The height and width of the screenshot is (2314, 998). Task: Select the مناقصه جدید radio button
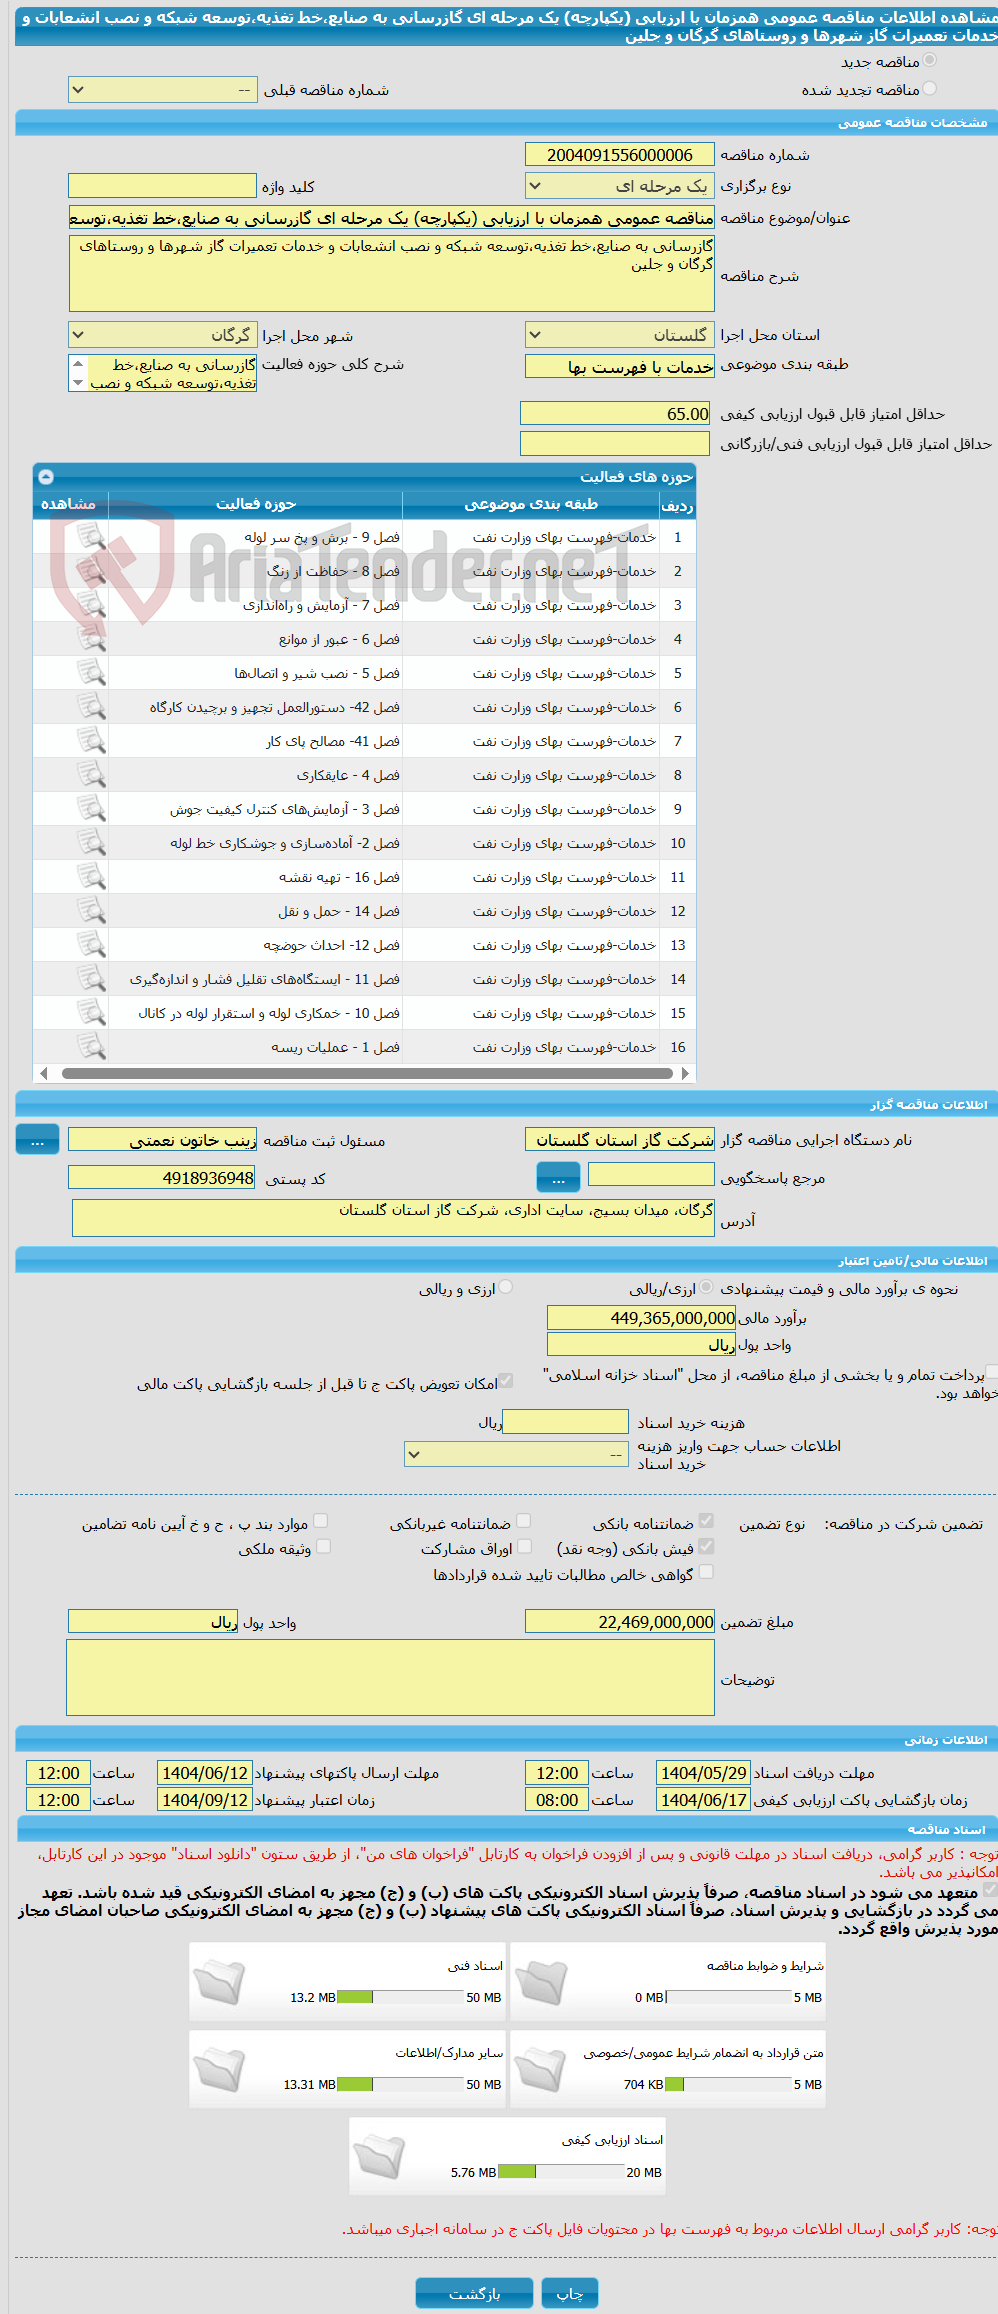coord(930,61)
